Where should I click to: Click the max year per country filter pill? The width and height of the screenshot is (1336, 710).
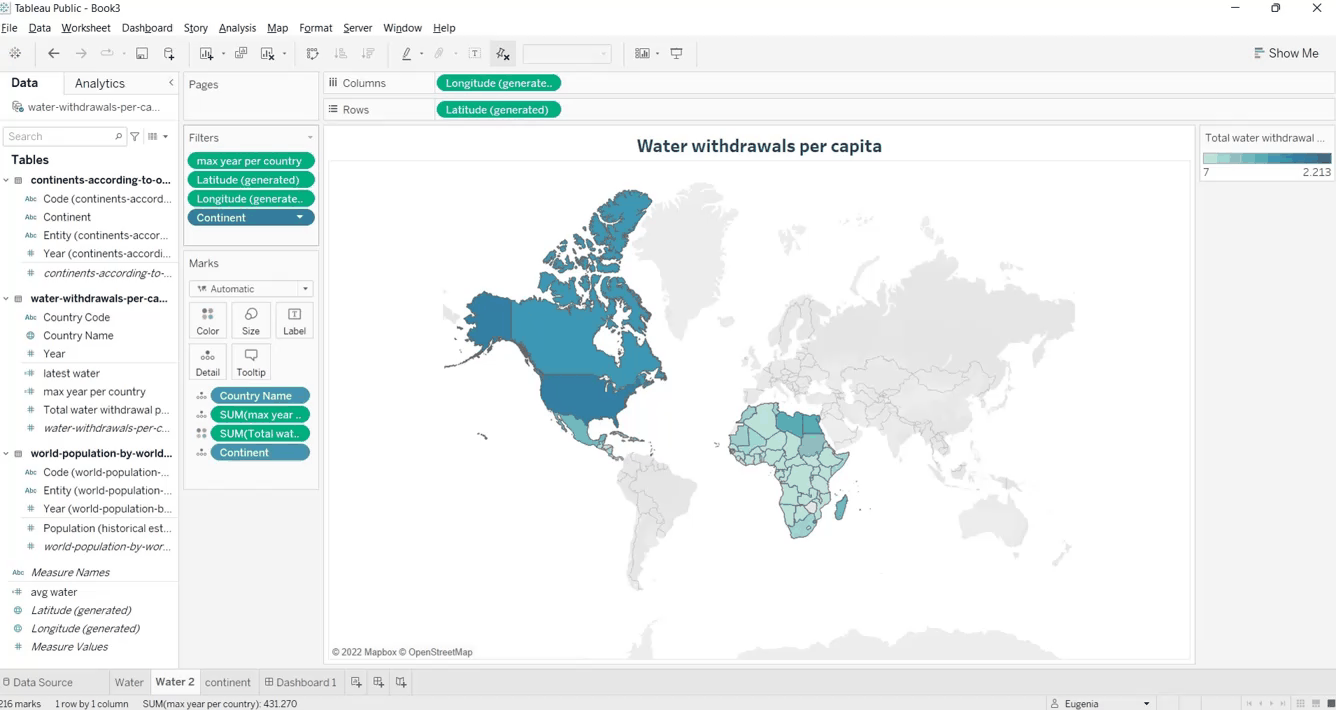coord(251,161)
